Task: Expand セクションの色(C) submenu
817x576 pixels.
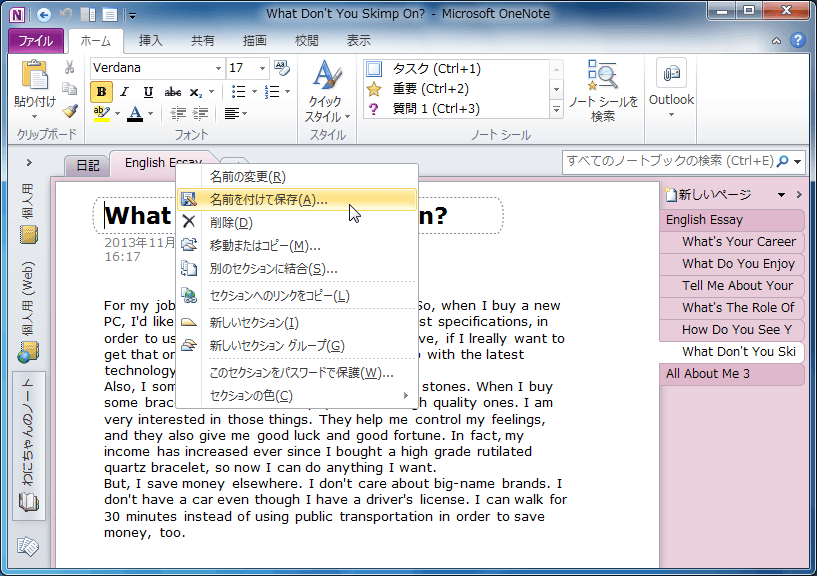Action: point(297,396)
